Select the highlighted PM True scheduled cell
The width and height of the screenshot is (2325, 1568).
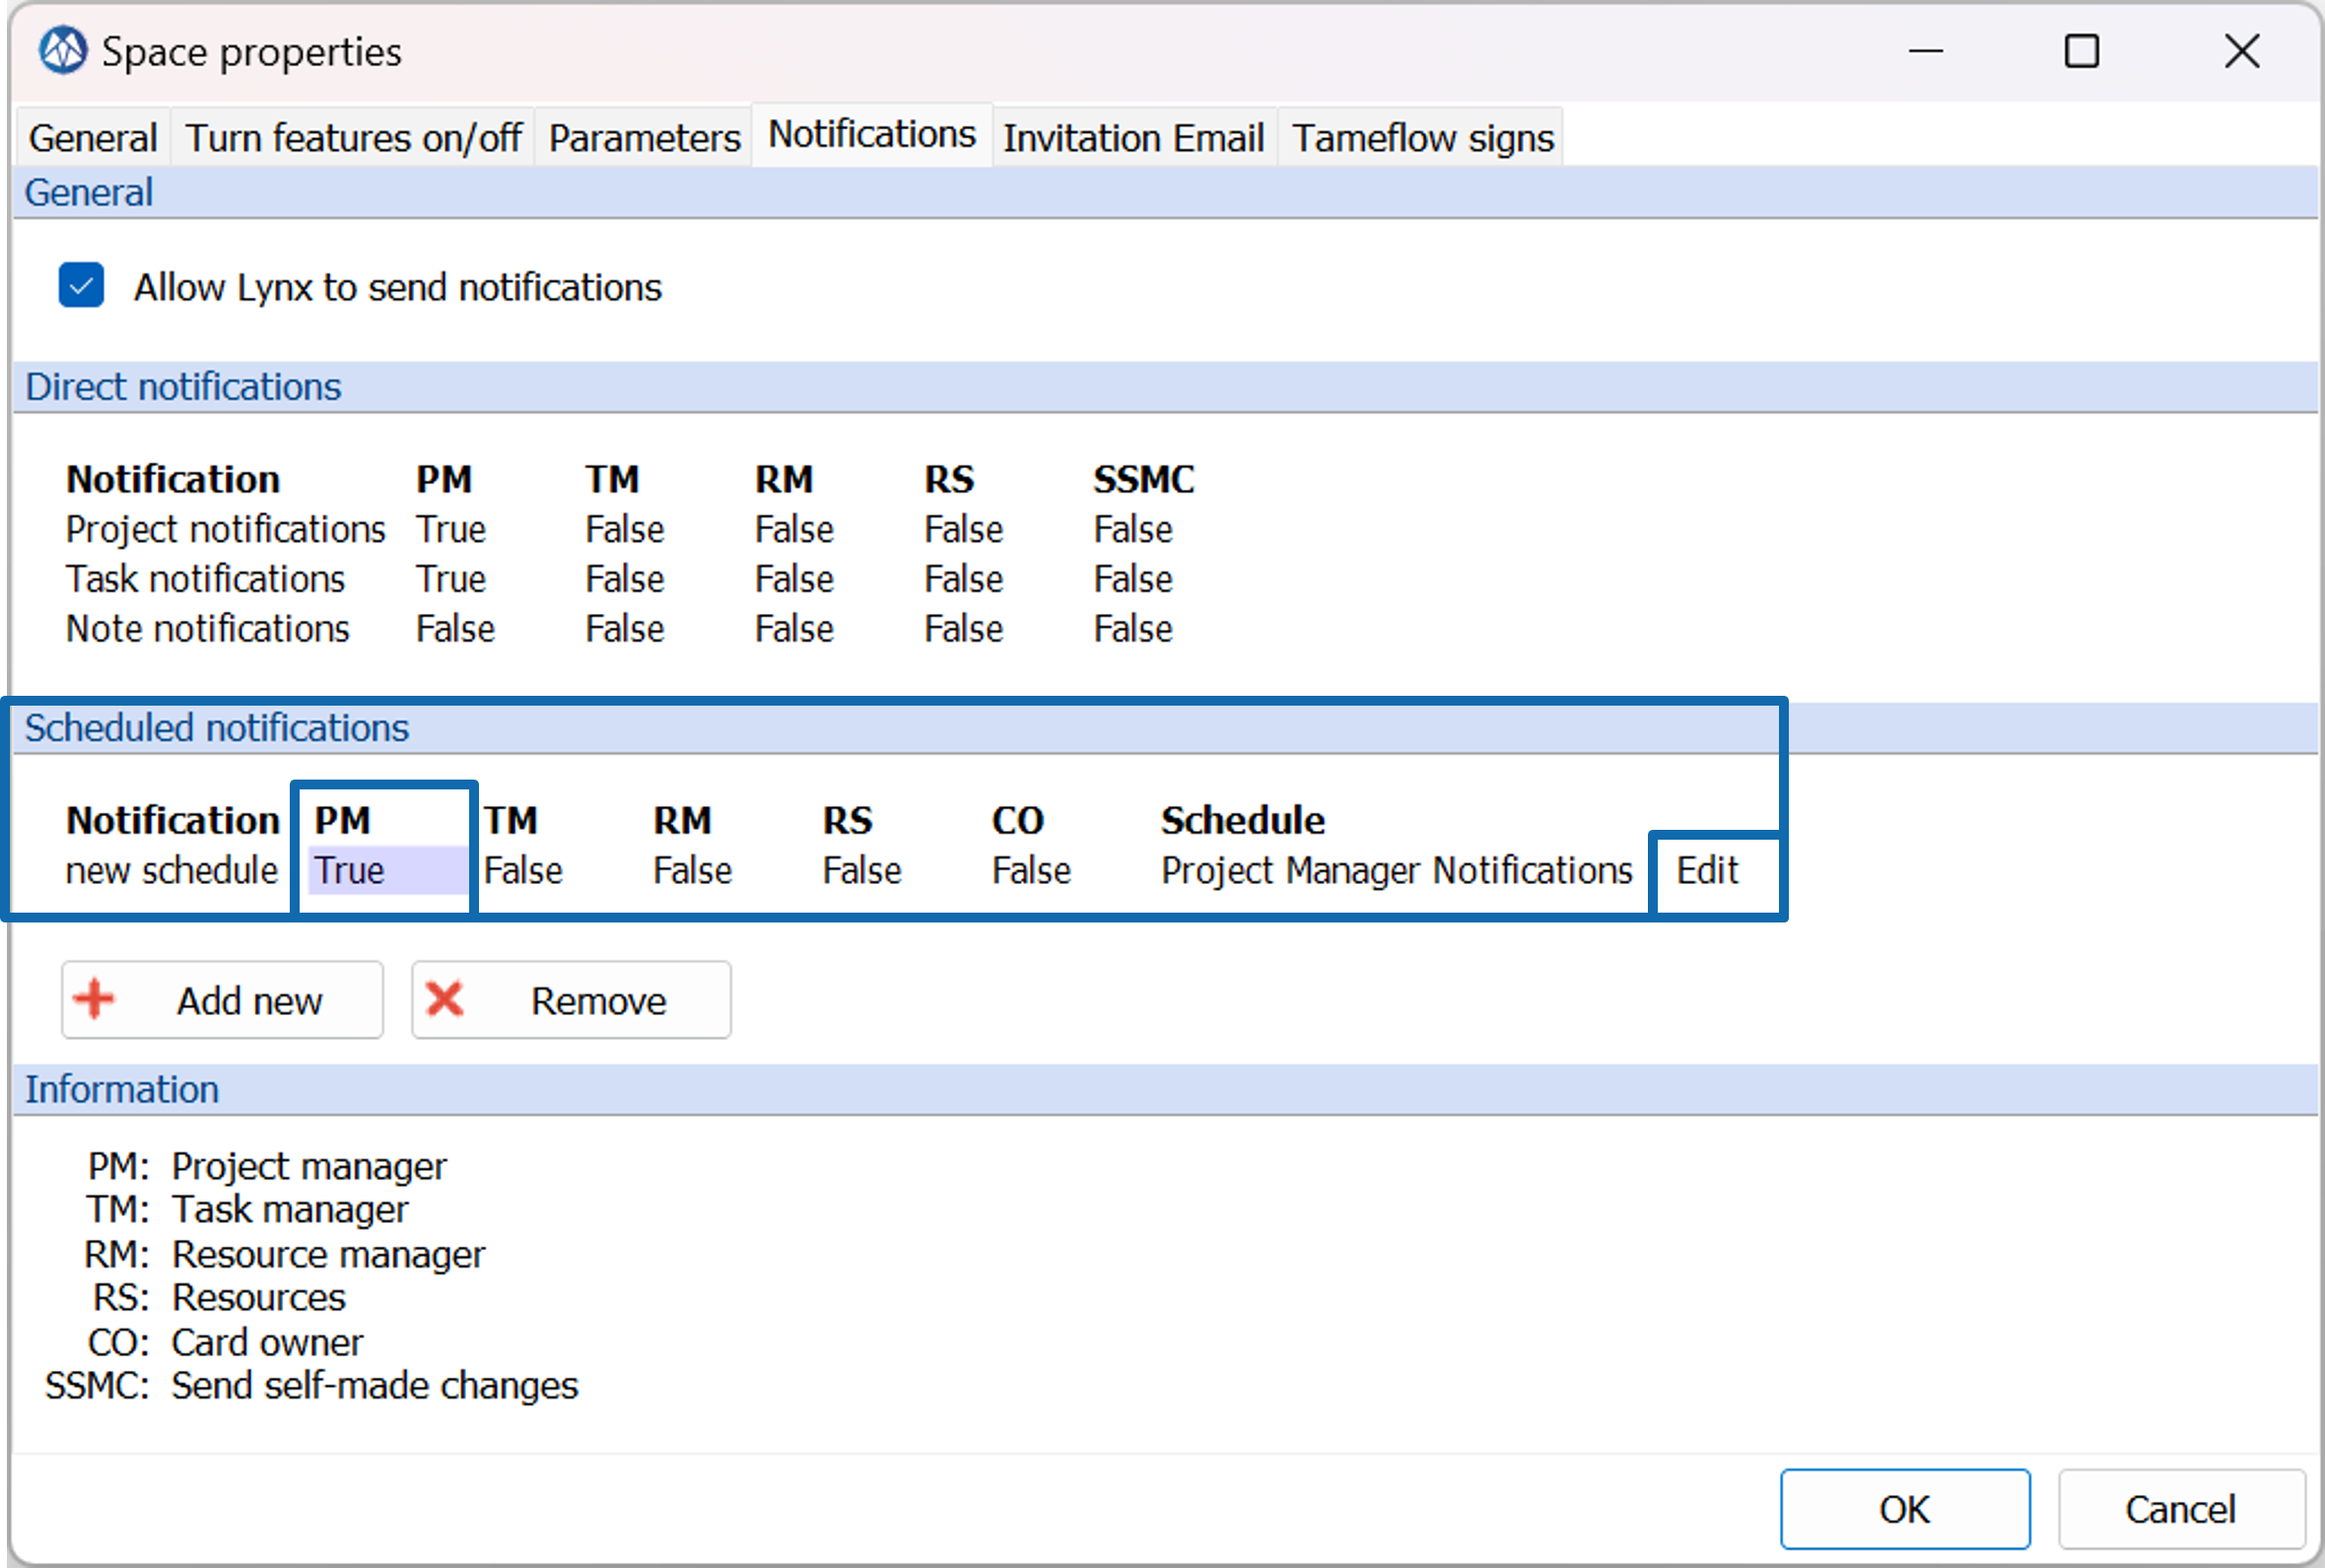coord(388,870)
